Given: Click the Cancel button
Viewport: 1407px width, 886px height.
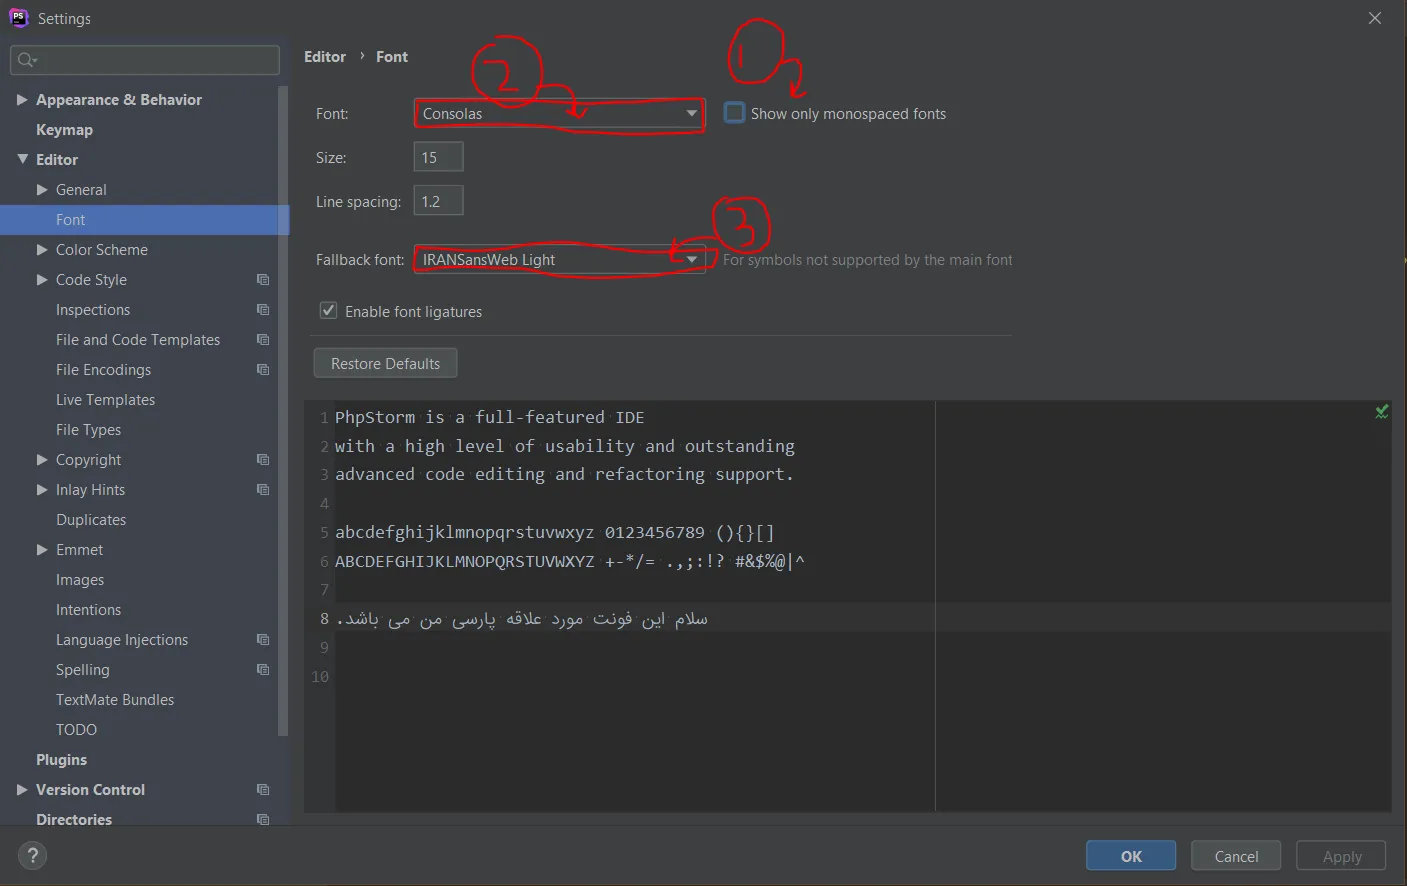Looking at the screenshot, I should 1236,856.
